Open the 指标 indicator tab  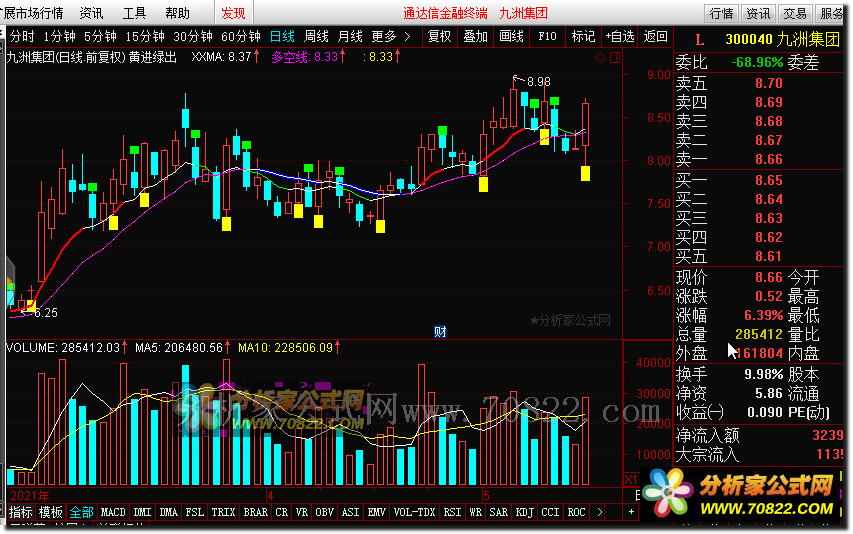pos(21,512)
